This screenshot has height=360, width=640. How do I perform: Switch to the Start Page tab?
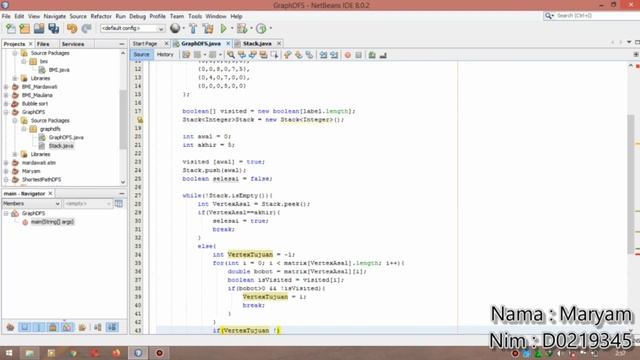[x=145, y=43]
